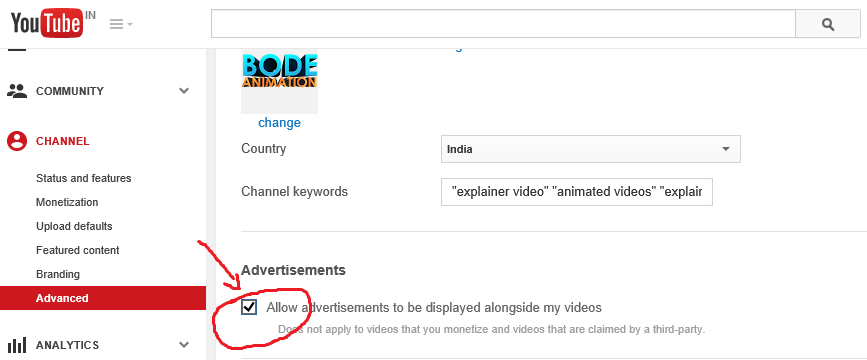Click the Channel person icon
Screen dimensions: 867x360
pyautogui.click(x=17, y=141)
